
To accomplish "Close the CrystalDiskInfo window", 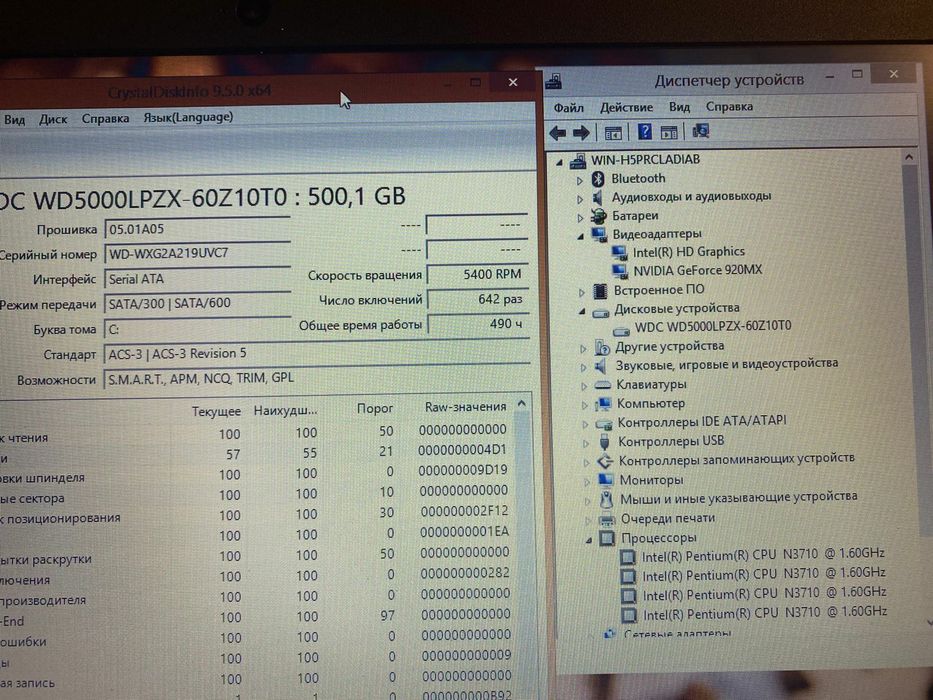I will pyautogui.click(x=513, y=83).
